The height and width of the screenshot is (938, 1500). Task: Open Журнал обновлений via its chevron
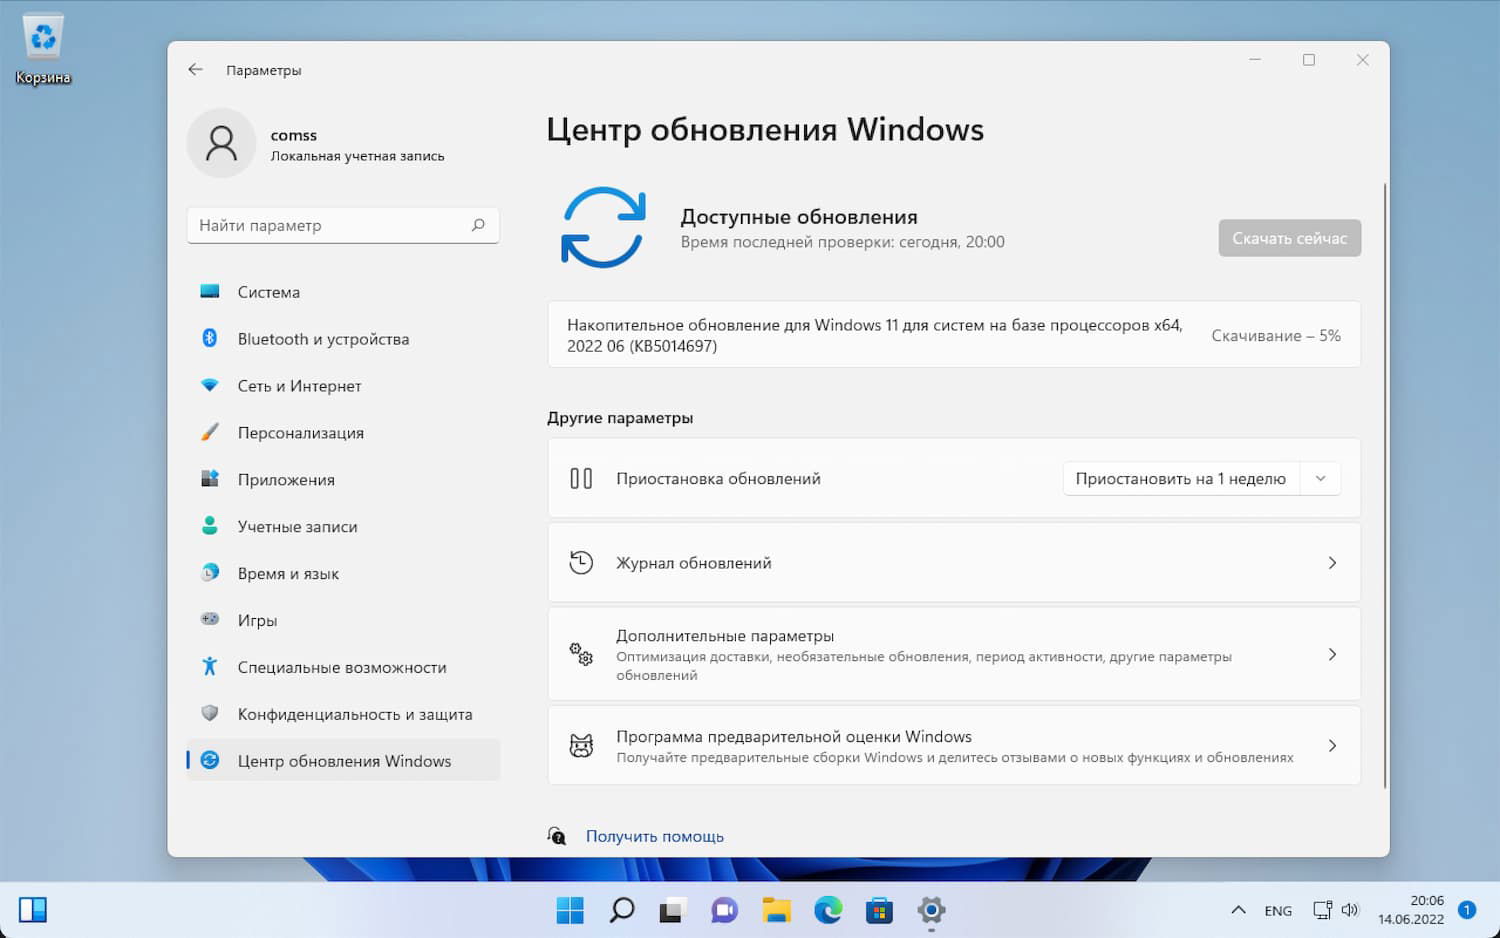coord(1332,563)
